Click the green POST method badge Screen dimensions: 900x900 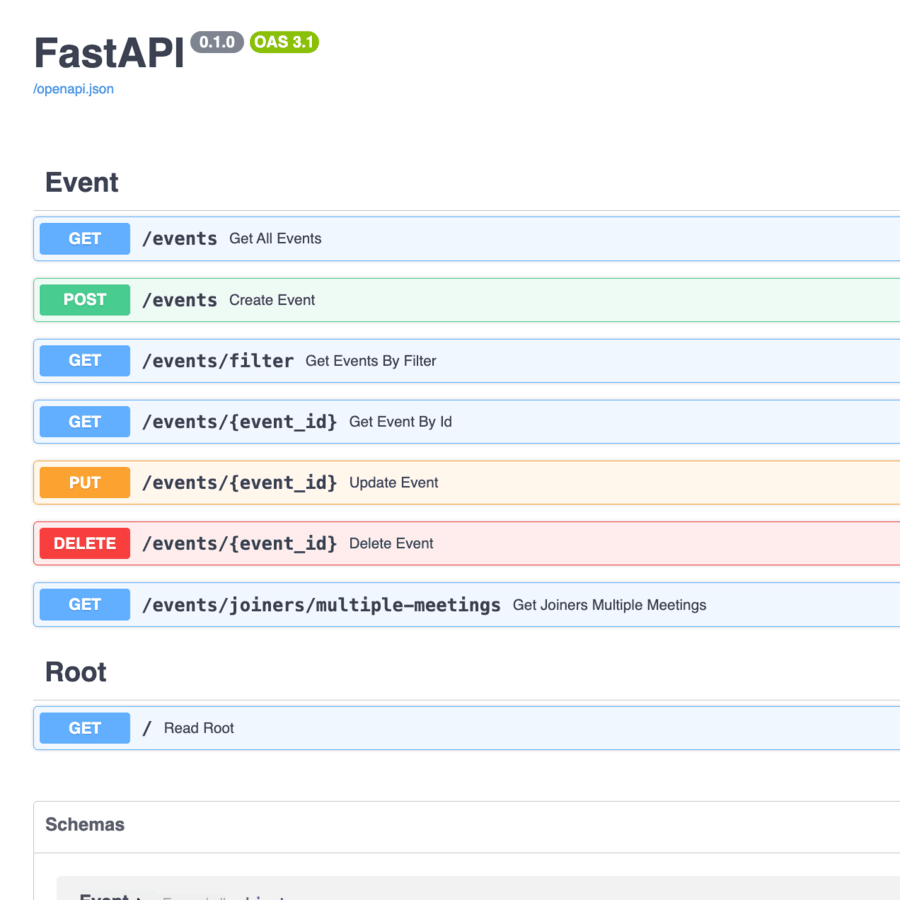pos(85,300)
